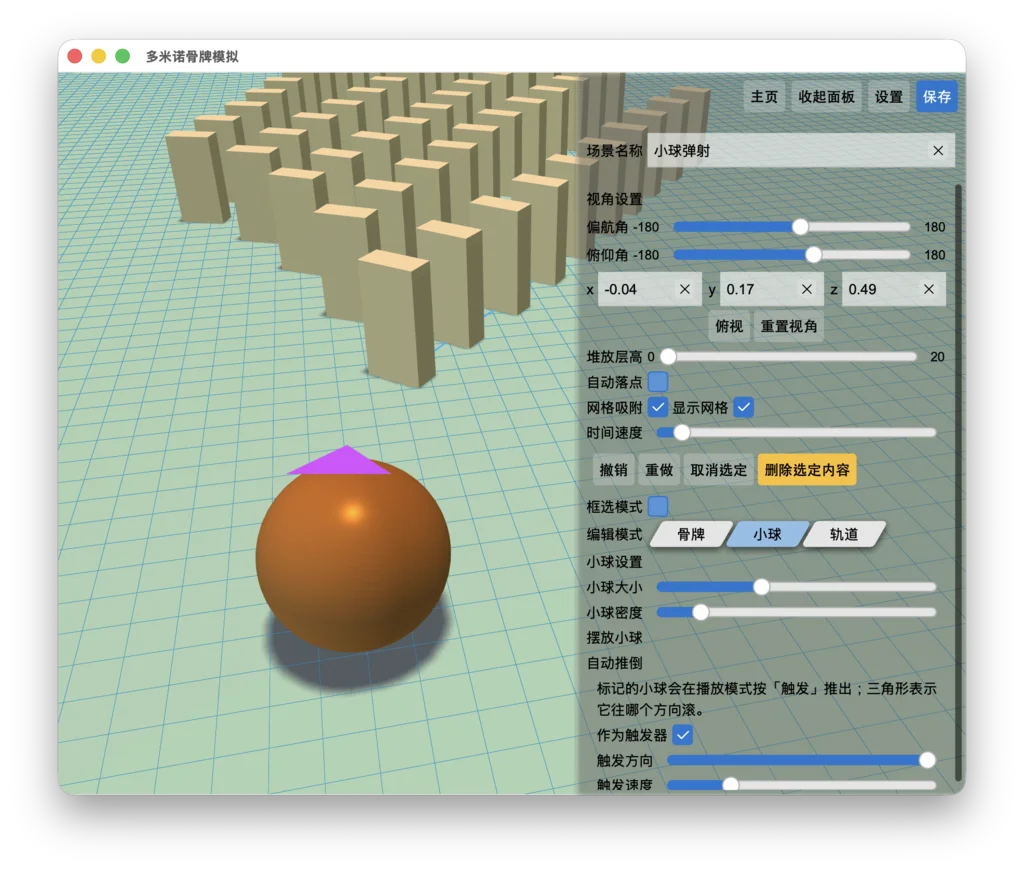This screenshot has width=1024, height=872.
Task: Redo action with 重做
Action: (x=659, y=470)
